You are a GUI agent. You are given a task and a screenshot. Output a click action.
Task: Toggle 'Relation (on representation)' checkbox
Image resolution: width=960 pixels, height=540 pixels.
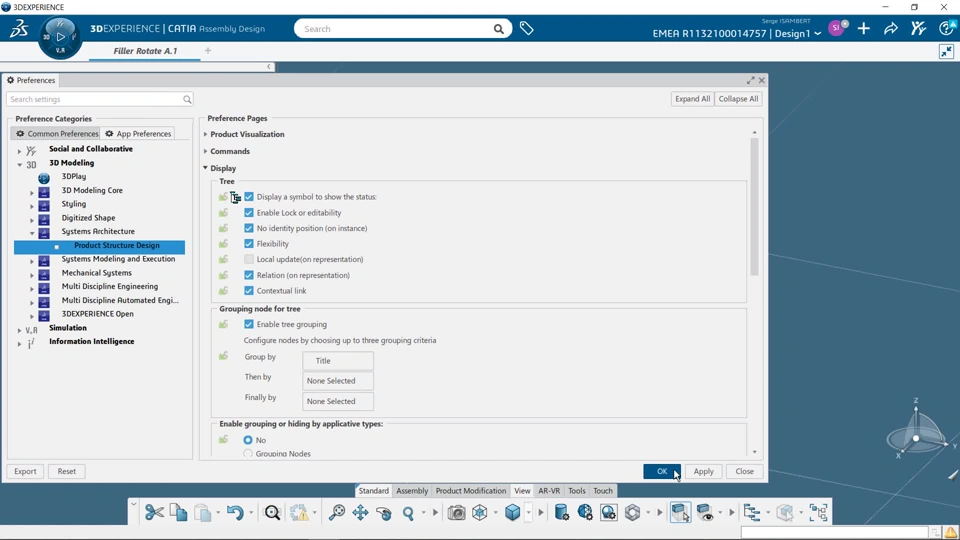(249, 275)
